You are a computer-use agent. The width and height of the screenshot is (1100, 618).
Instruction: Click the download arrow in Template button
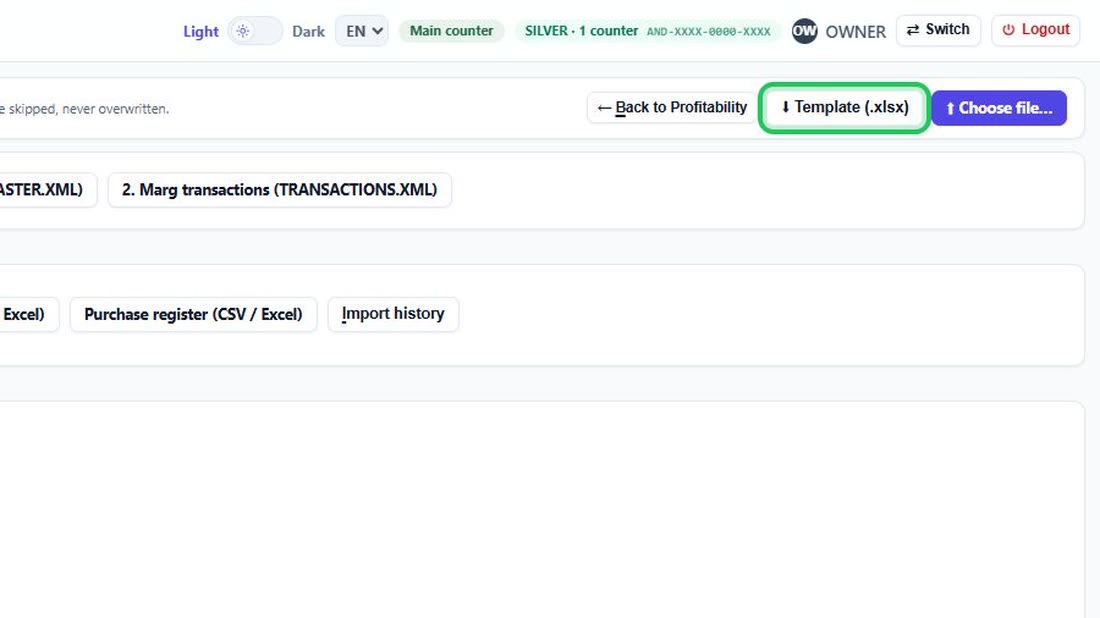[785, 107]
